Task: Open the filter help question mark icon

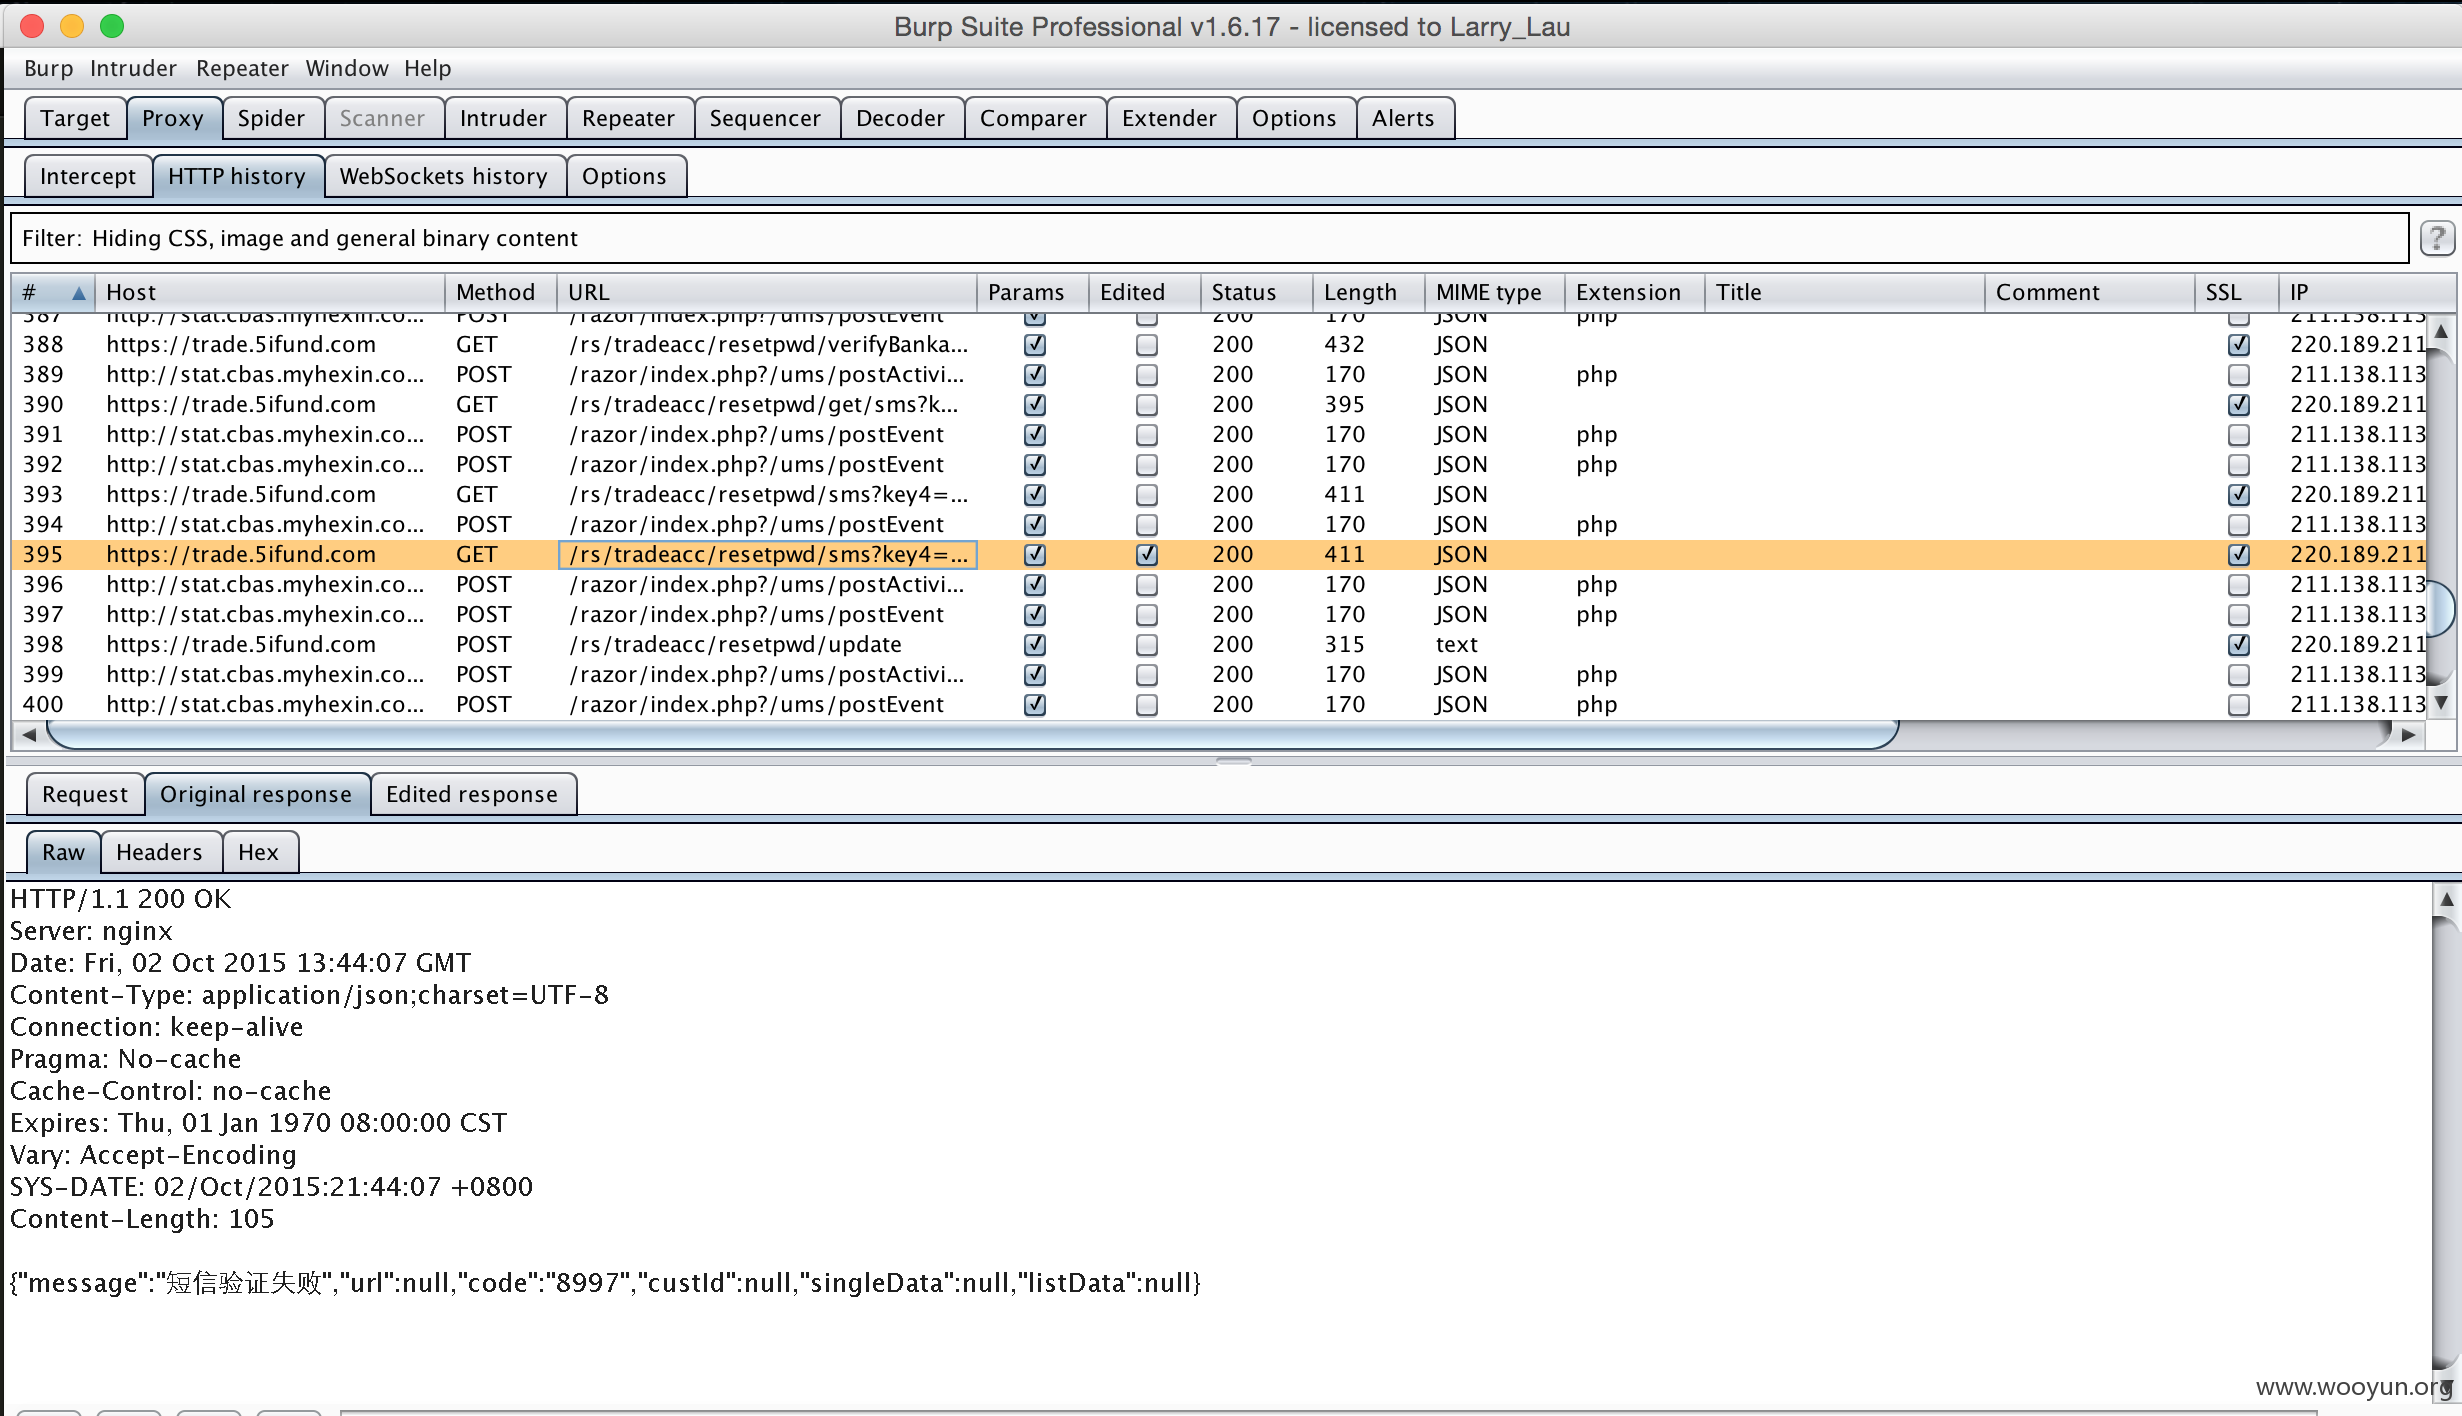Action: pos(2437,238)
